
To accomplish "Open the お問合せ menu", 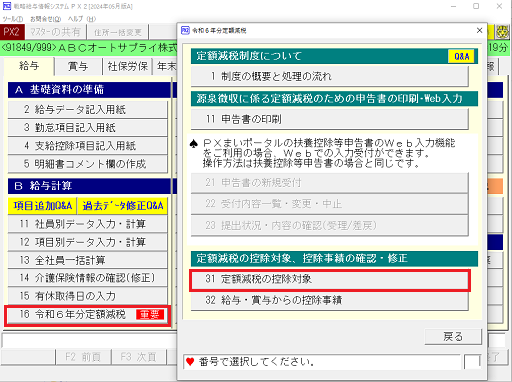I will point(46,19).
